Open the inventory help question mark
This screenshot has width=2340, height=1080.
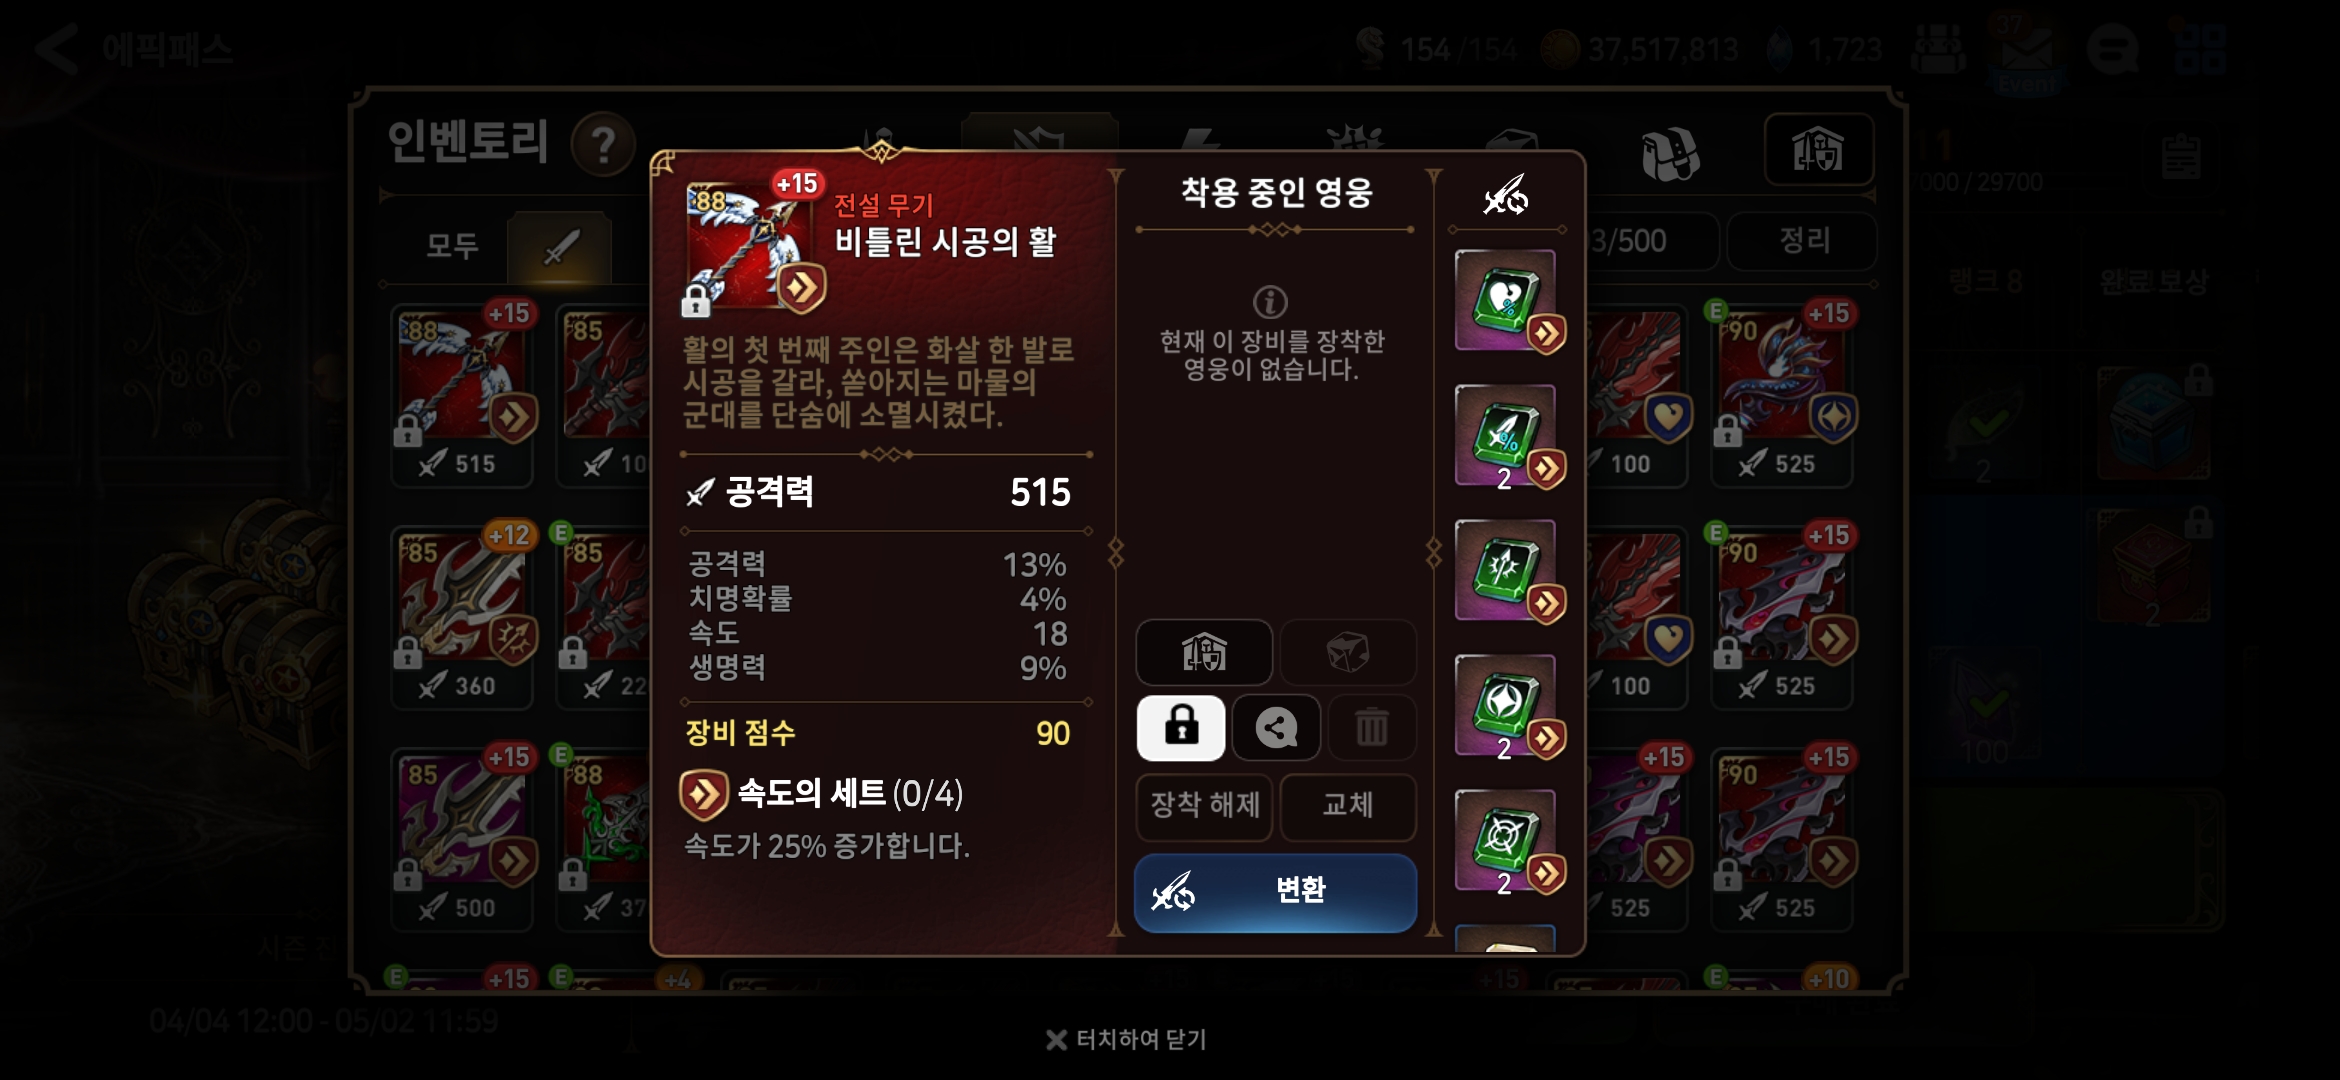click(x=603, y=146)
